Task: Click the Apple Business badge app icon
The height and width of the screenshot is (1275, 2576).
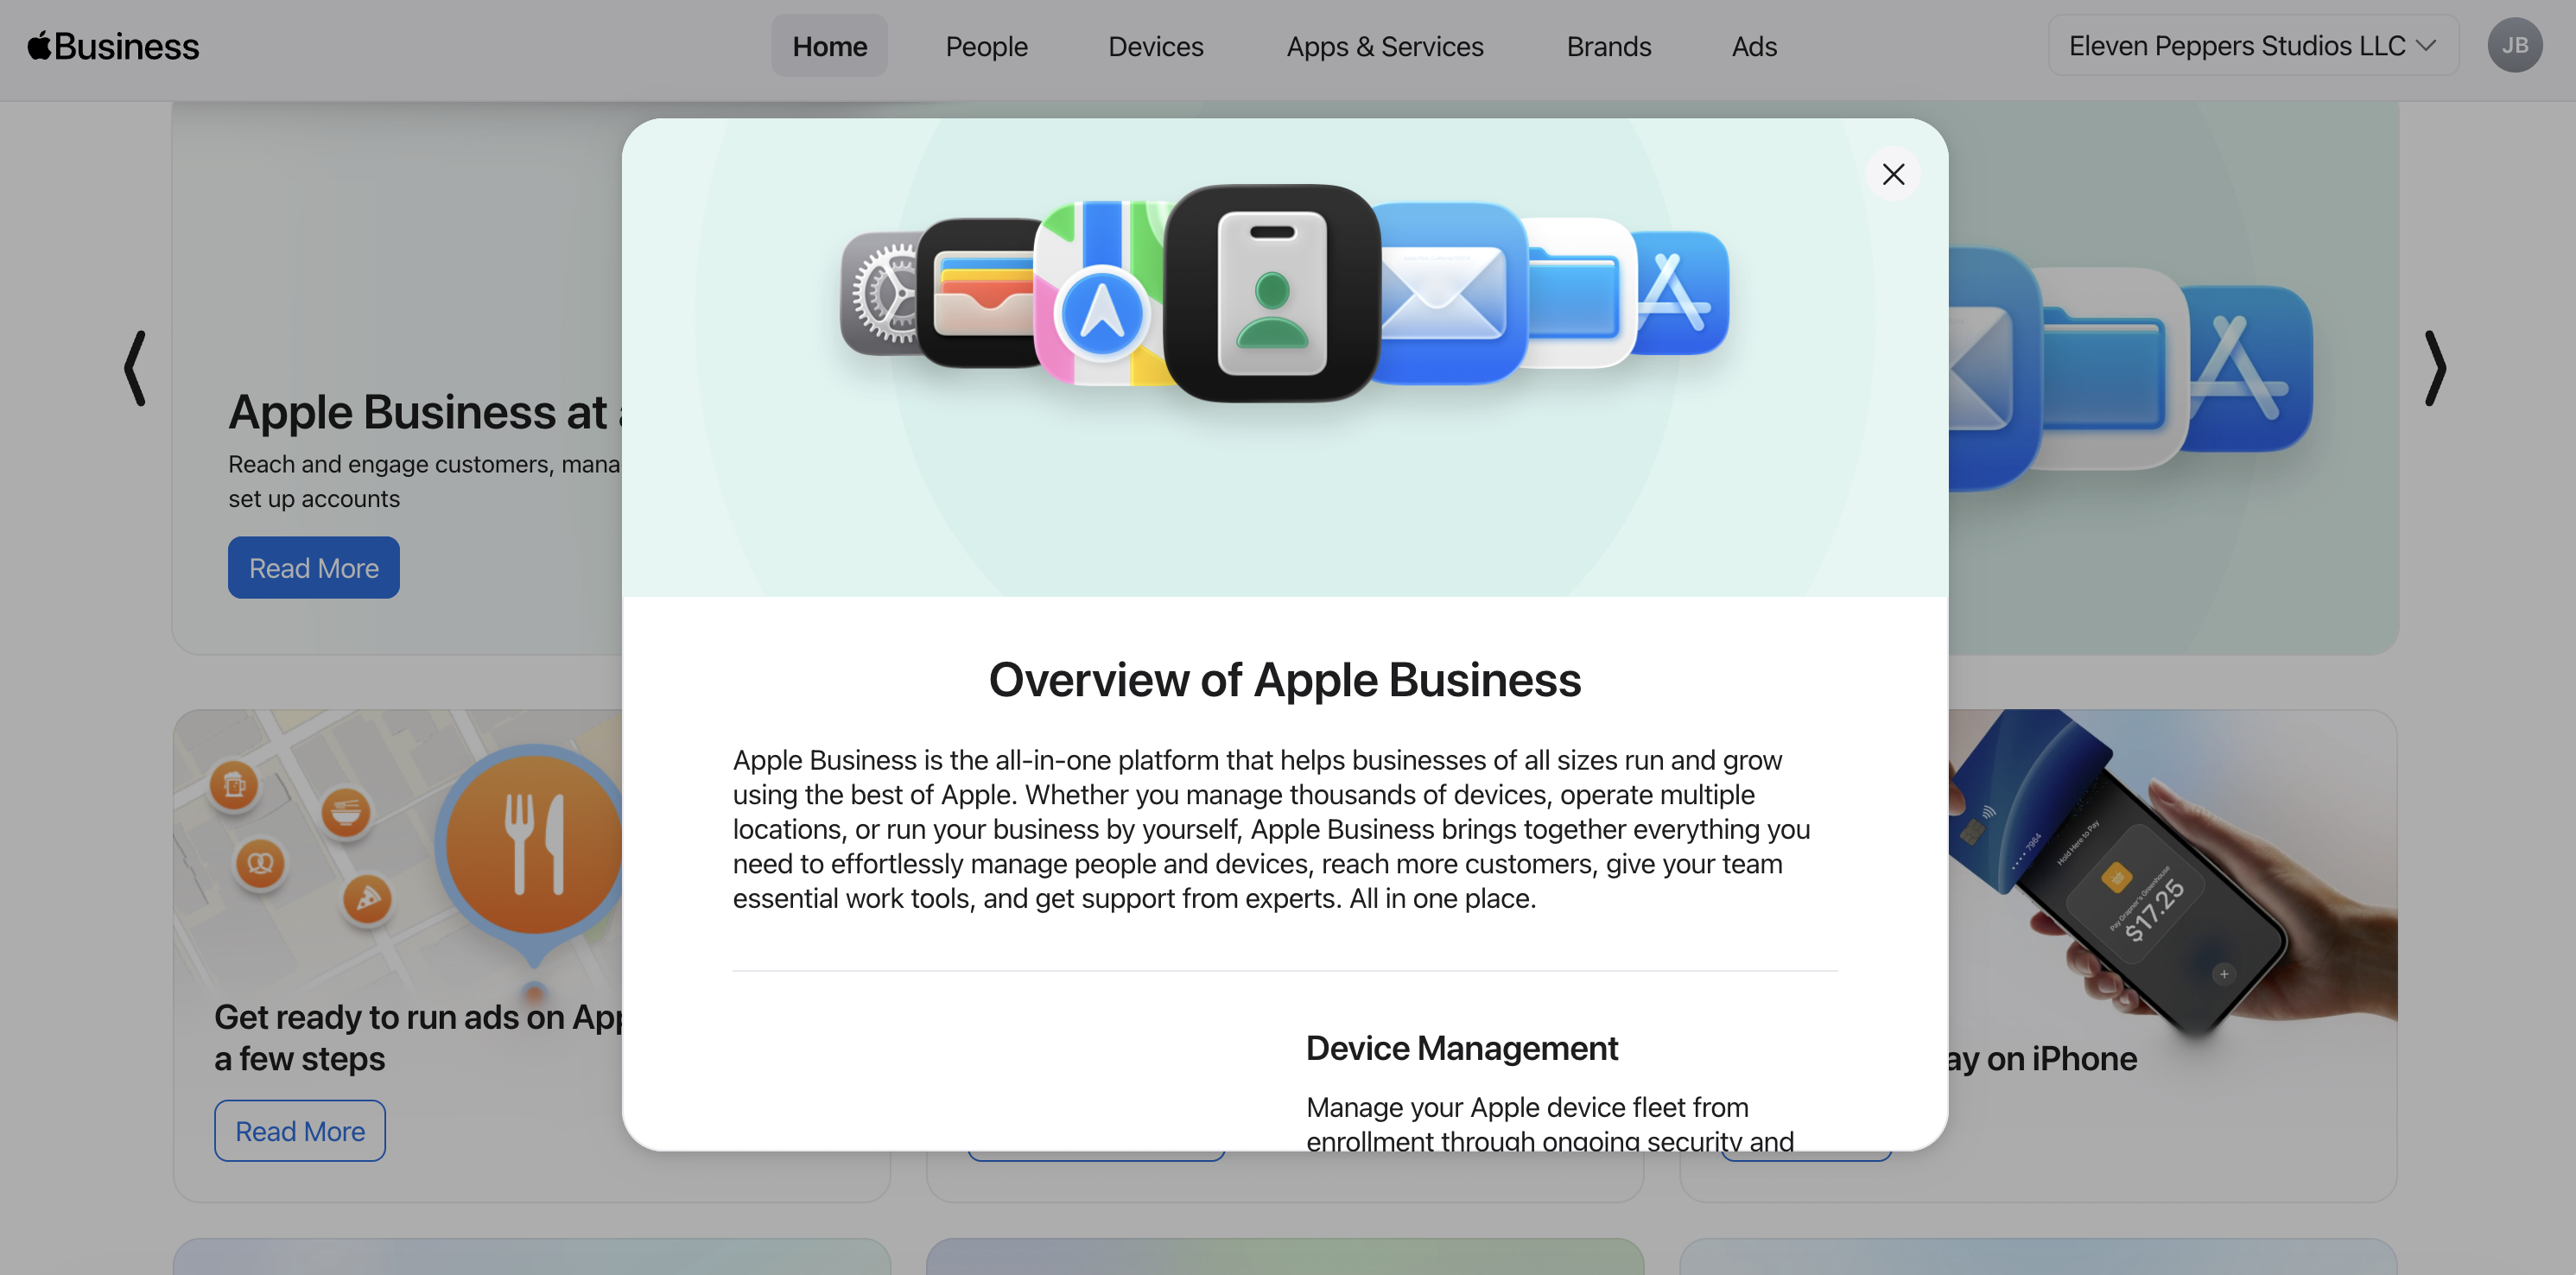Action: [x=1271, y=293]
